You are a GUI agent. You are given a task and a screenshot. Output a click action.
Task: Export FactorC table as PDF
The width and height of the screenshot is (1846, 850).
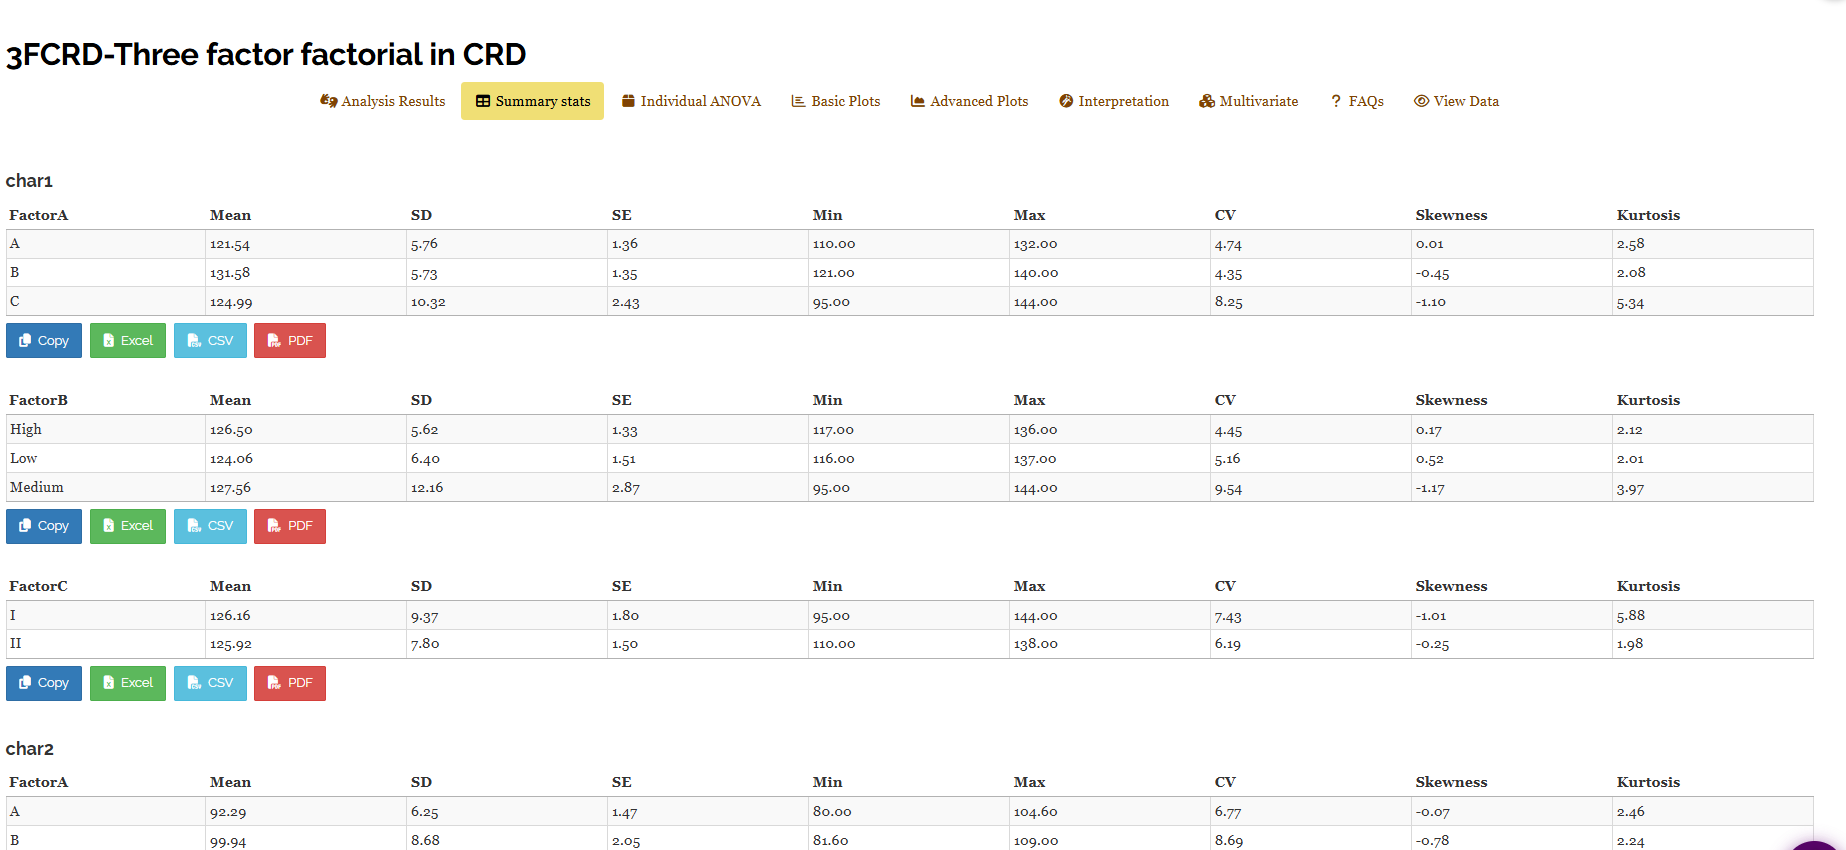coord(290,683)
